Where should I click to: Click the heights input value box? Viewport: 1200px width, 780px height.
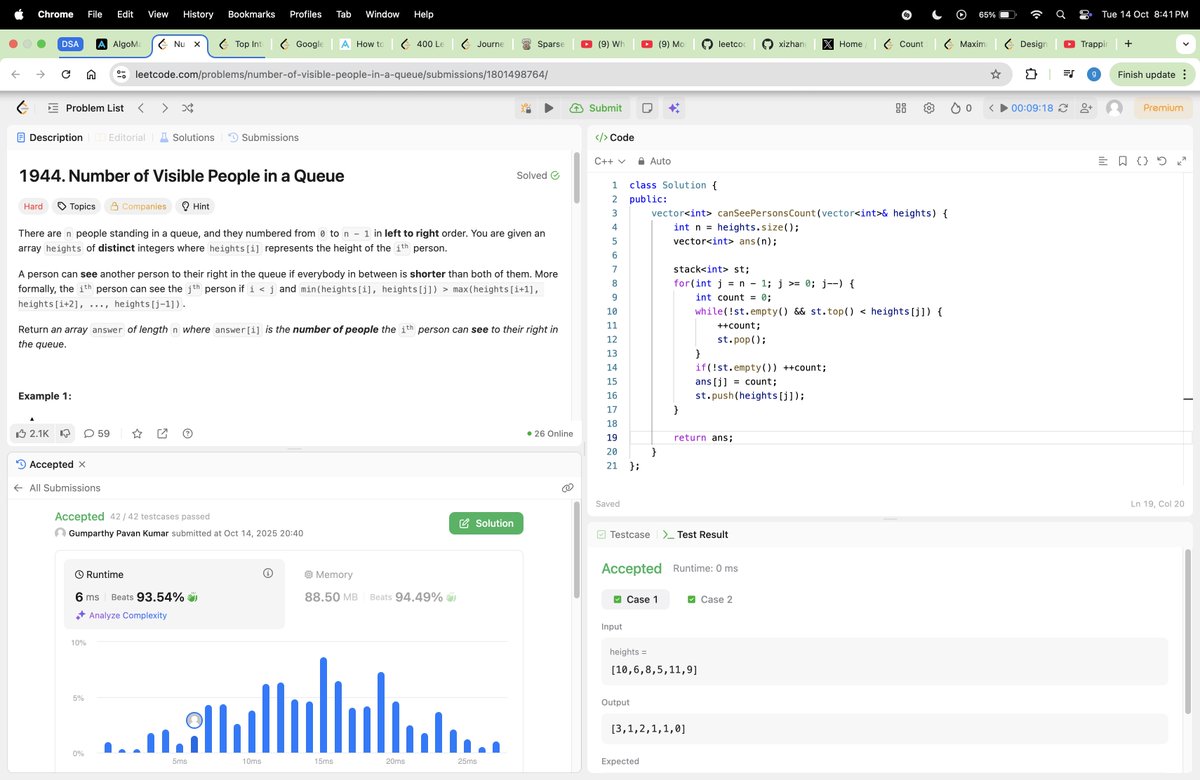click(884, 661)
